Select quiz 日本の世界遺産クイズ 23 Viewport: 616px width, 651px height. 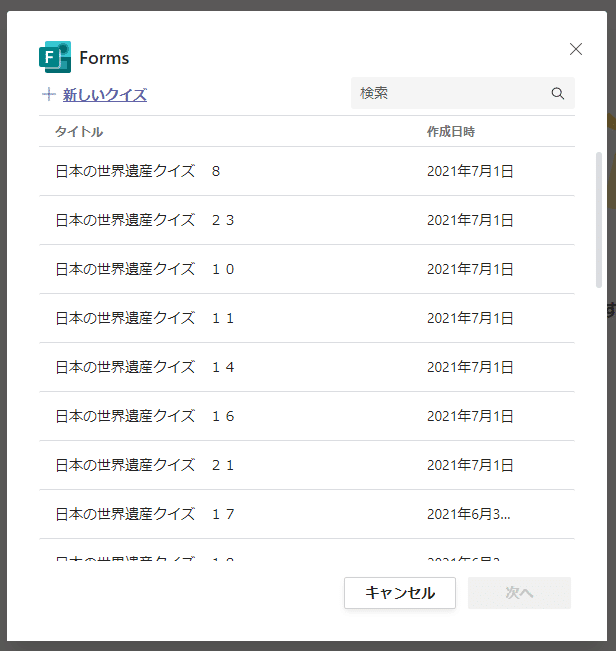[307, 220]
